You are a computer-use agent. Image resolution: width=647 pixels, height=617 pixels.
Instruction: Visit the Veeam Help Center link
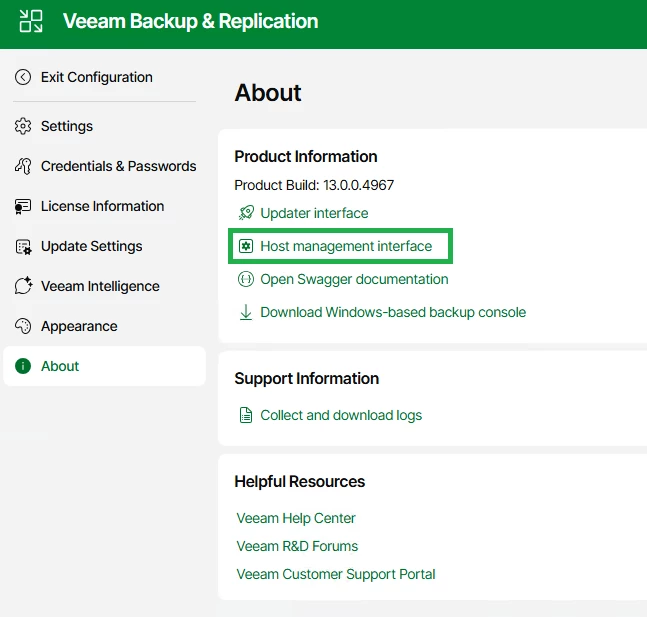coord(296,518)
